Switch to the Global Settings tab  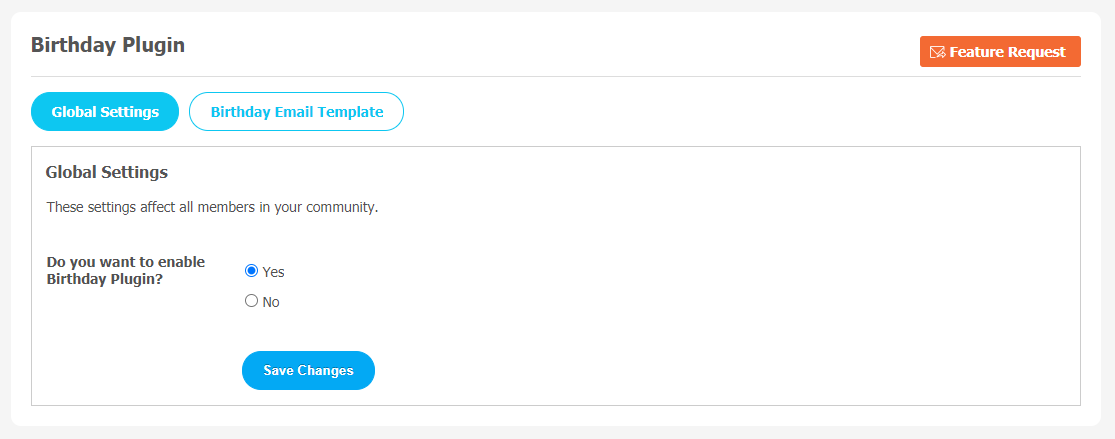coord(105,112)
